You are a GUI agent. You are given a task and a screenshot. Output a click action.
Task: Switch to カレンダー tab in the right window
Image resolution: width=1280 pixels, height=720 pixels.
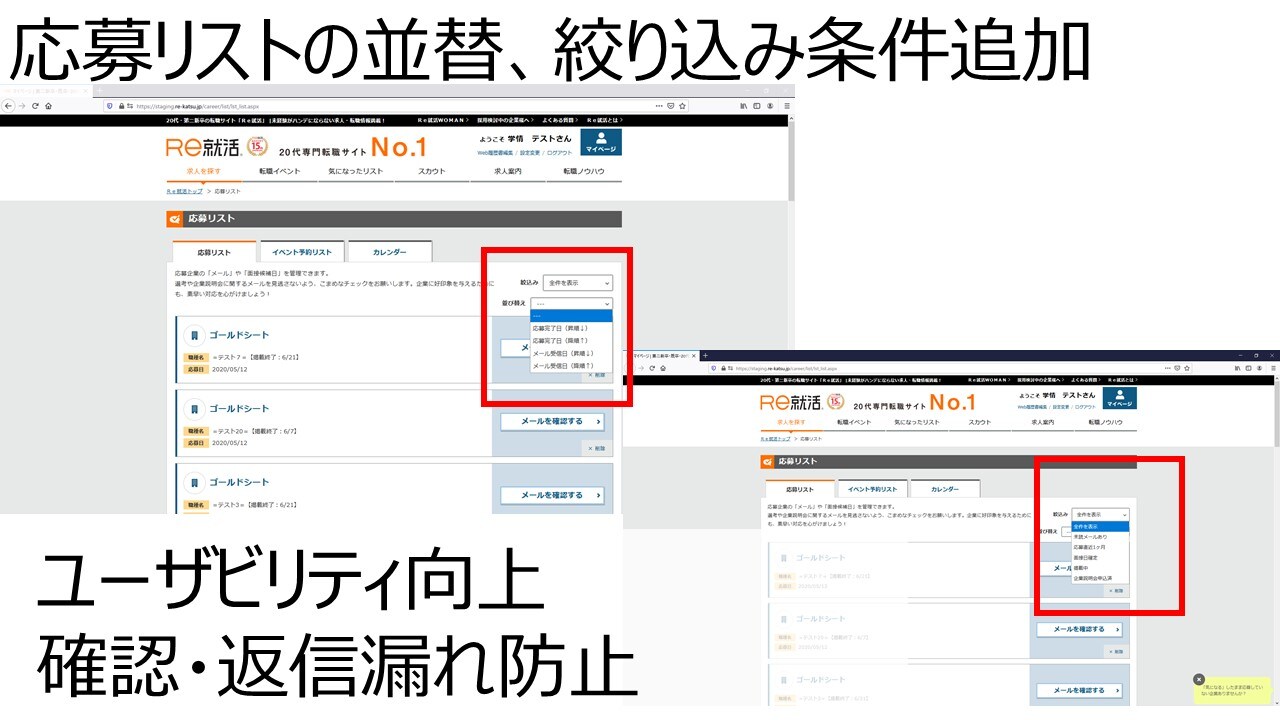945,490
